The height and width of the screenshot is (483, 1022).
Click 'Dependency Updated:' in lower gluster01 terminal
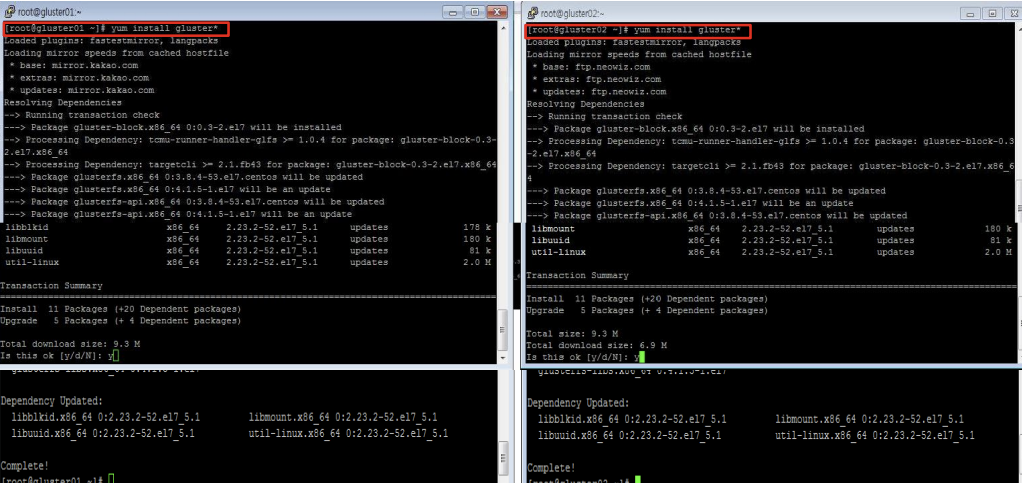[x=51, y=401]
